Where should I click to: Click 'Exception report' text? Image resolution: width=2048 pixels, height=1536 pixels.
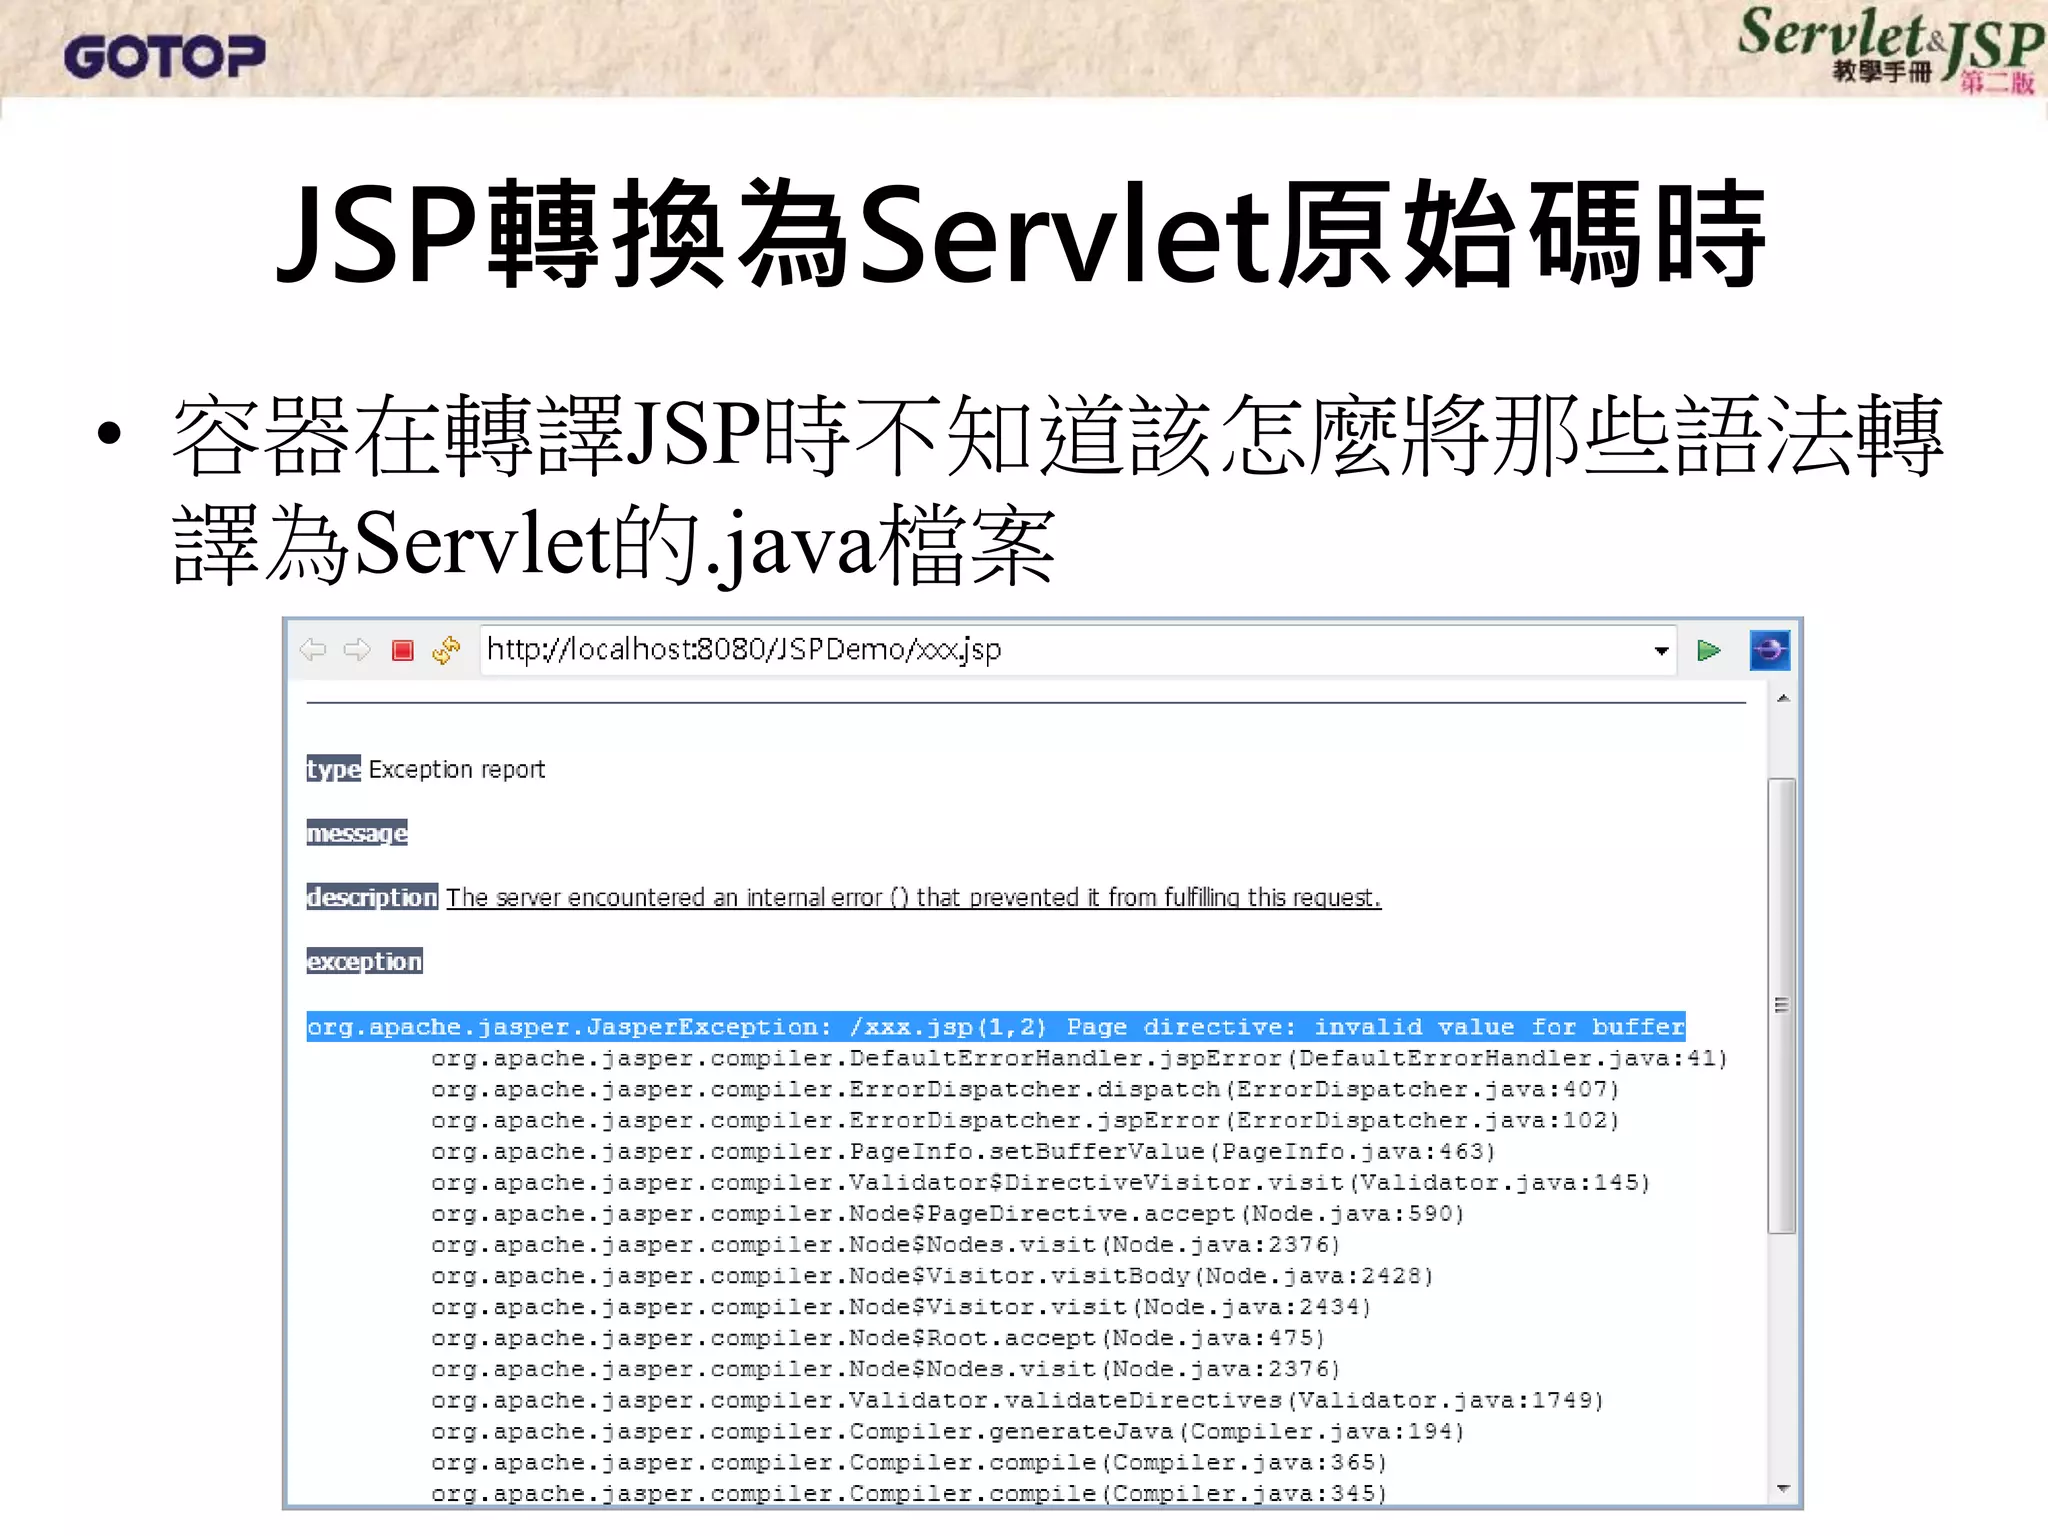[457, 769]
